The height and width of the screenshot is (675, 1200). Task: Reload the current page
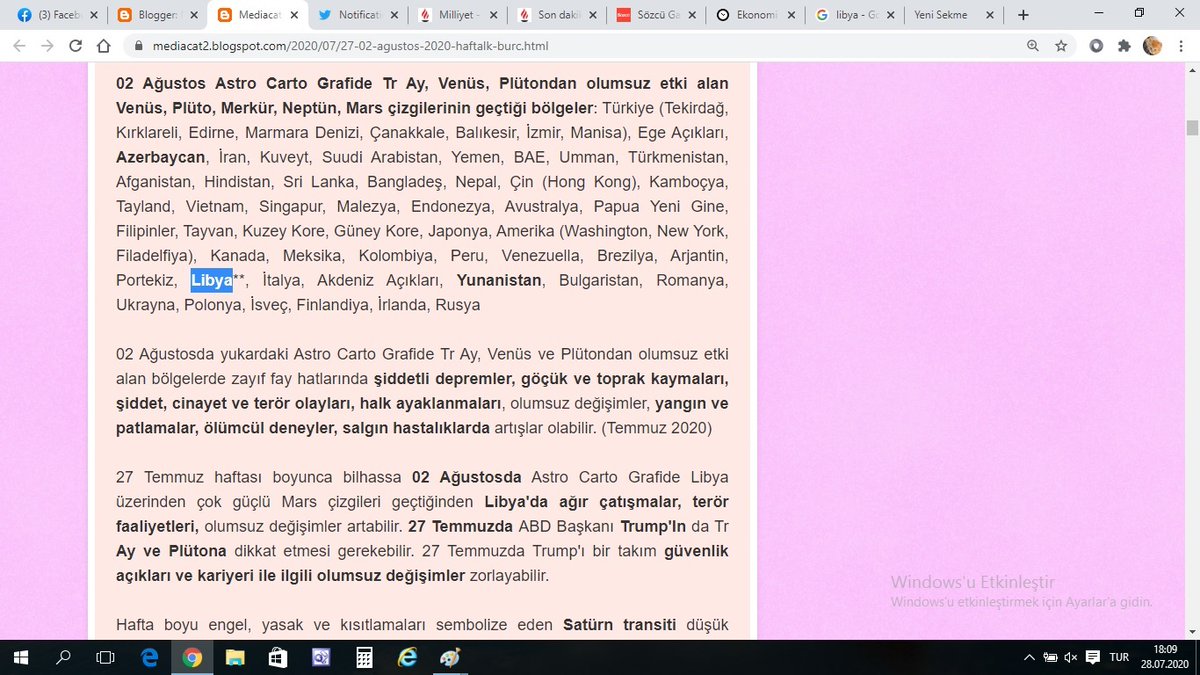point(76,46)
